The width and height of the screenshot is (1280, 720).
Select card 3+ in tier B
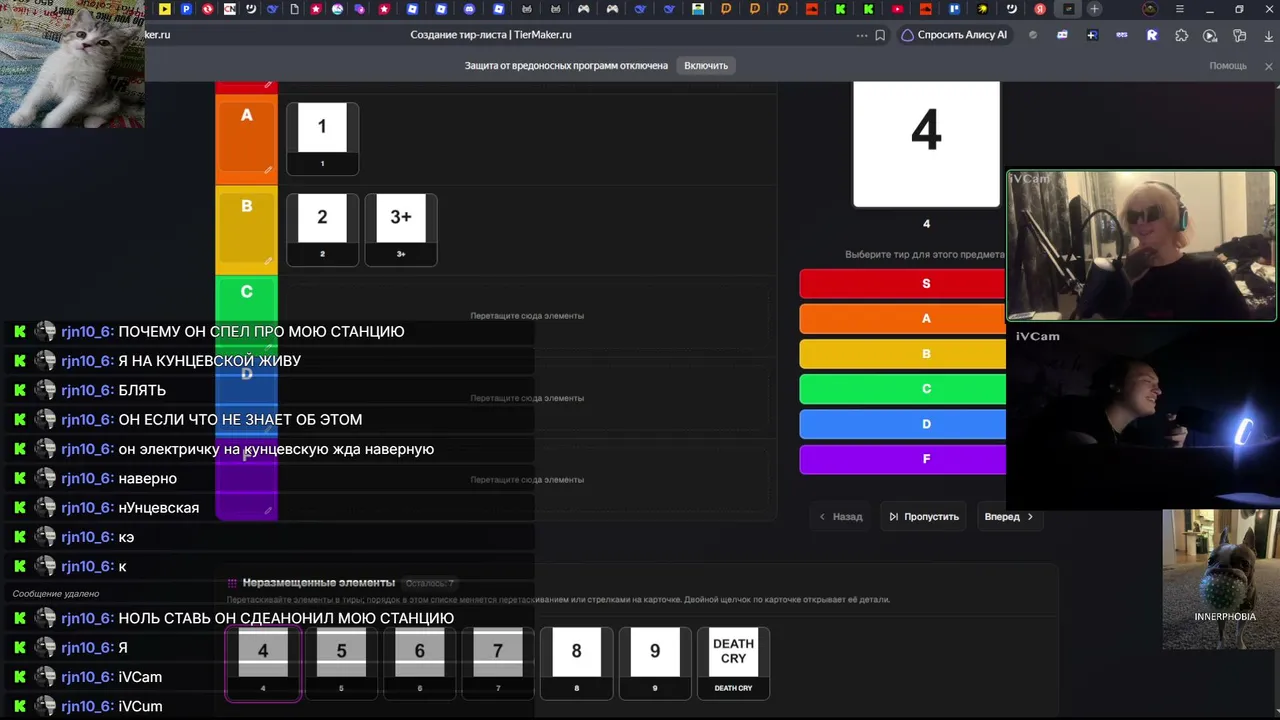pyautogui.click(x=401, y=229)
